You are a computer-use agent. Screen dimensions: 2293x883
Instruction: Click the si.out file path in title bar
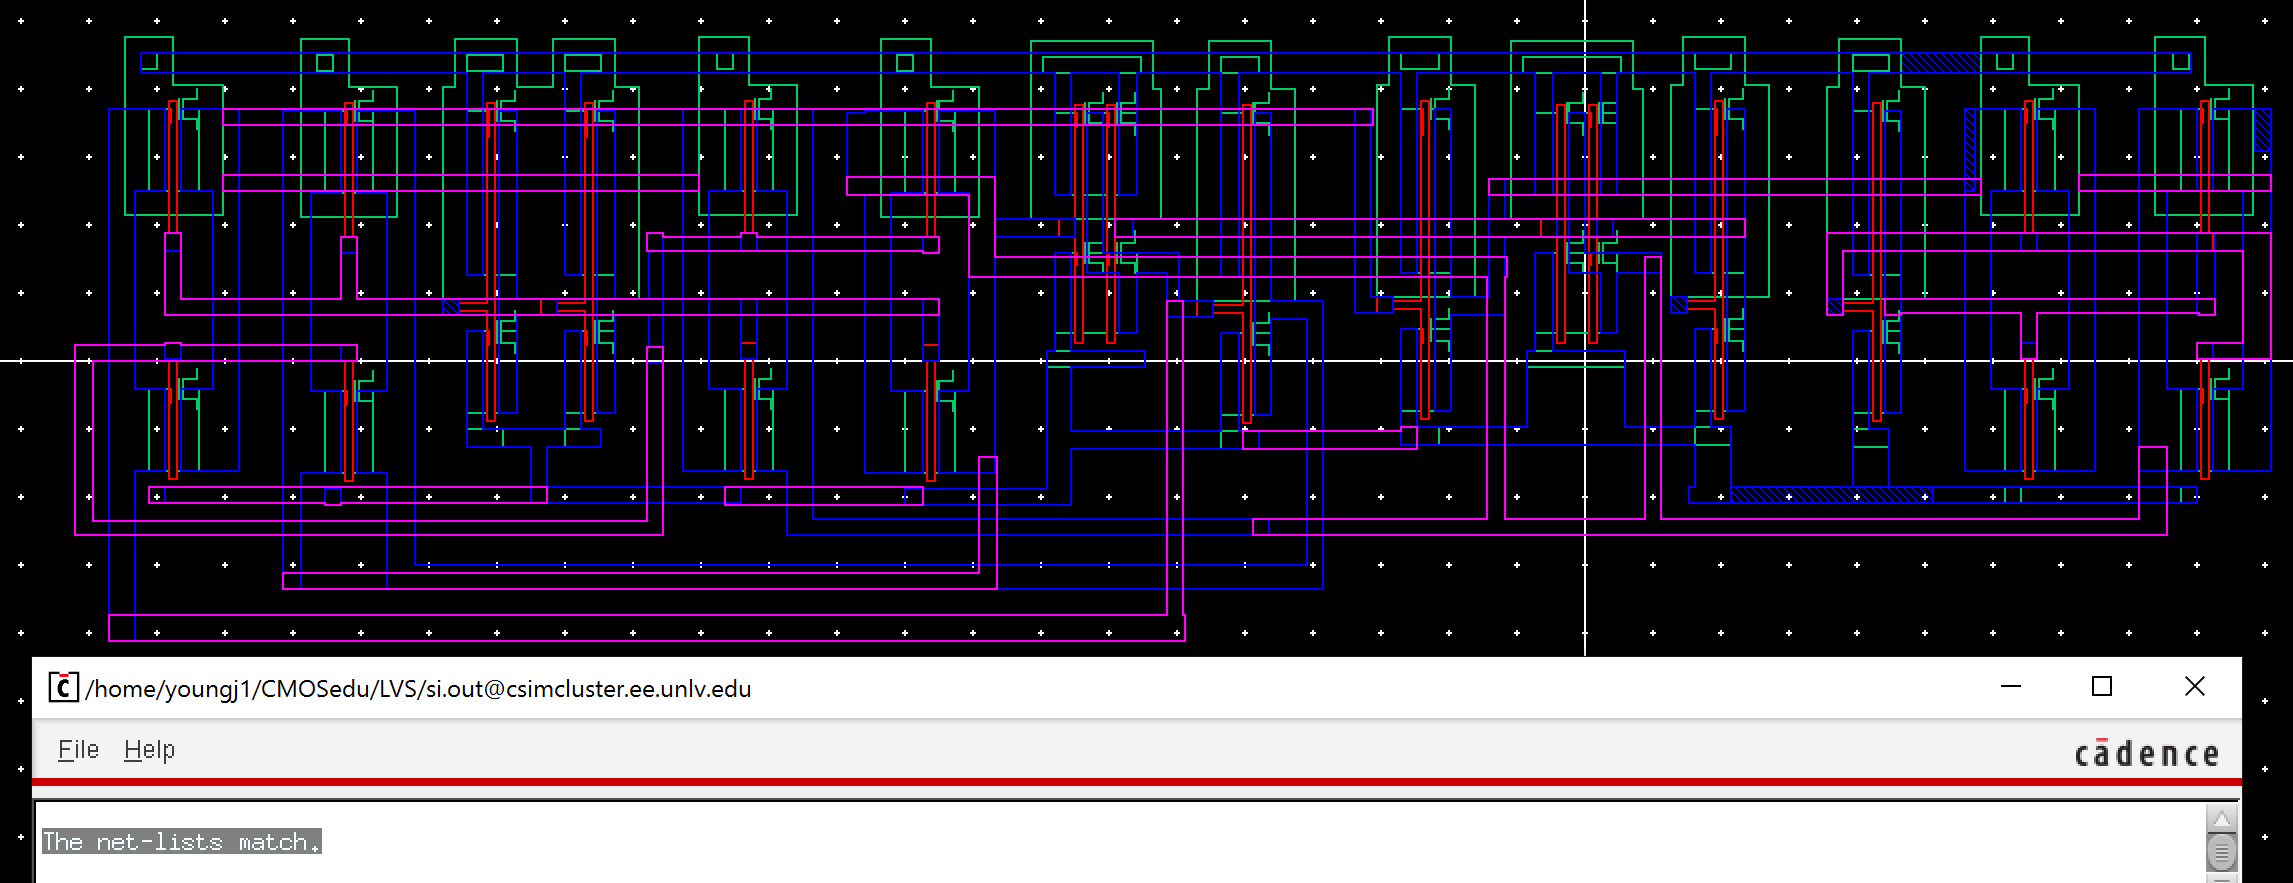(x=419, y=689)
